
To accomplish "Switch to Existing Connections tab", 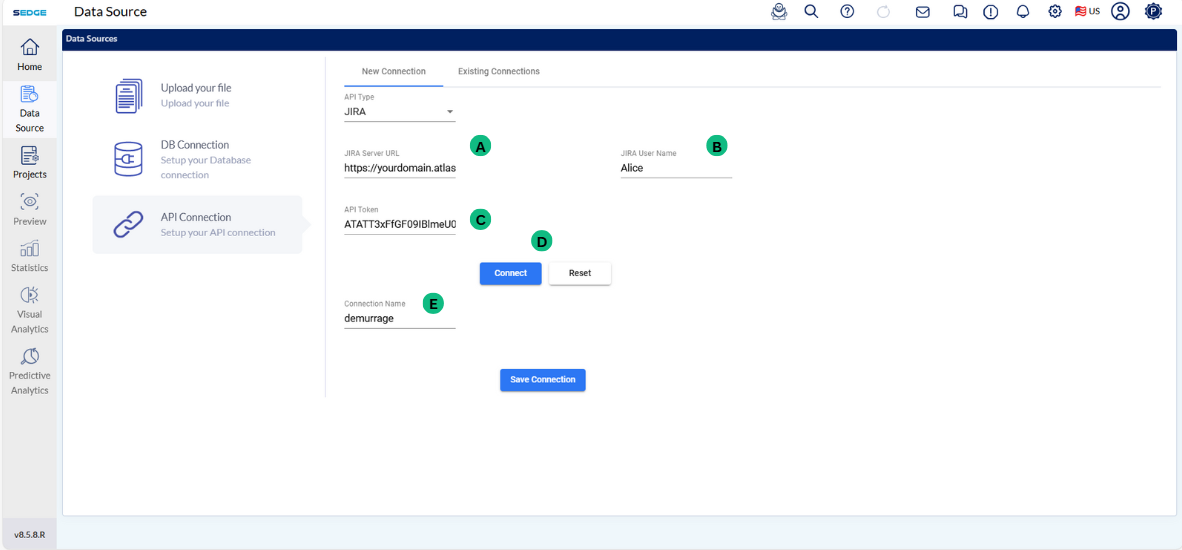I will [x=498, y=72].
